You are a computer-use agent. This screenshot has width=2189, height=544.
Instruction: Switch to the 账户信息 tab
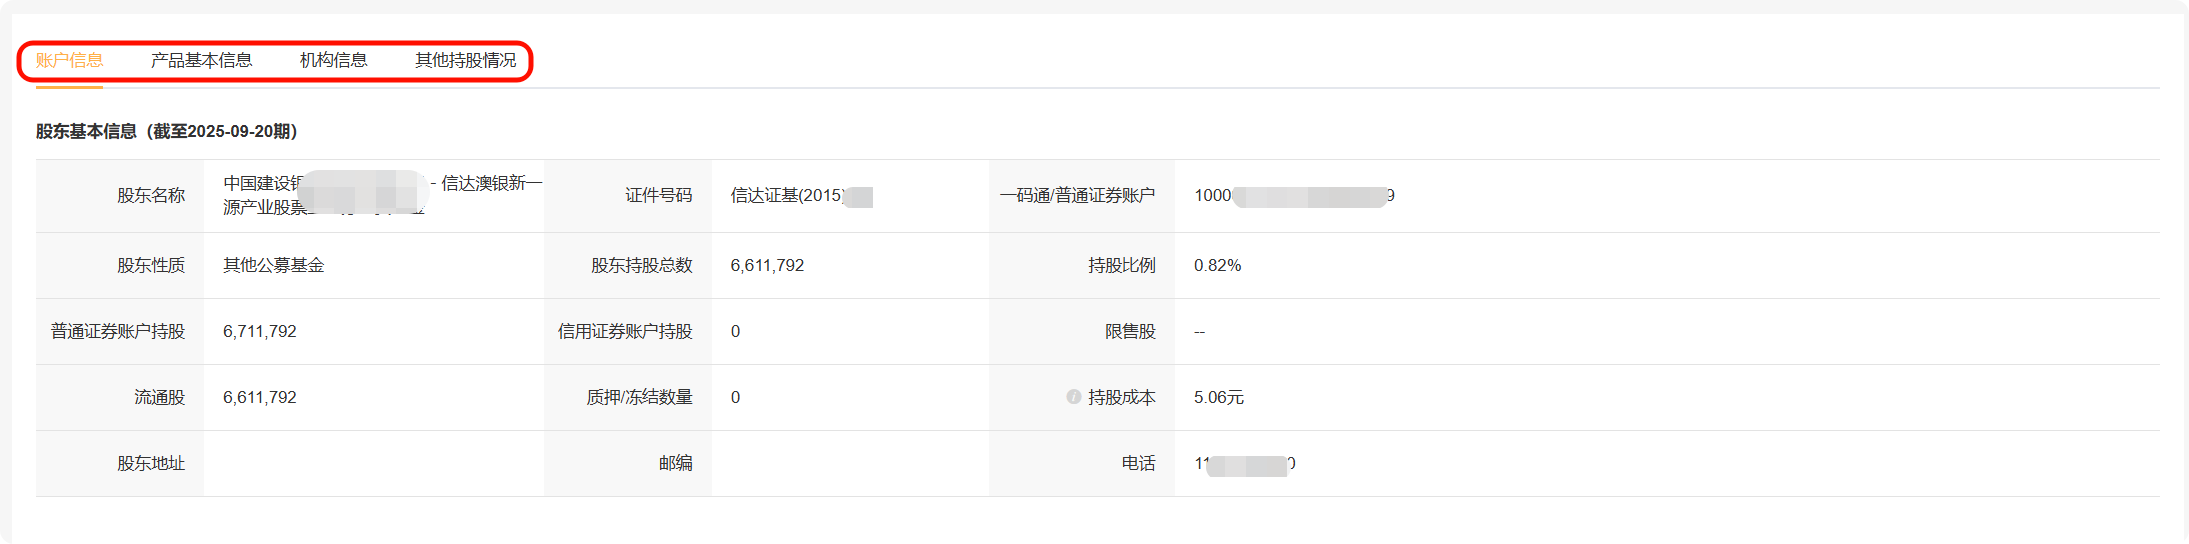coord(69,61)
